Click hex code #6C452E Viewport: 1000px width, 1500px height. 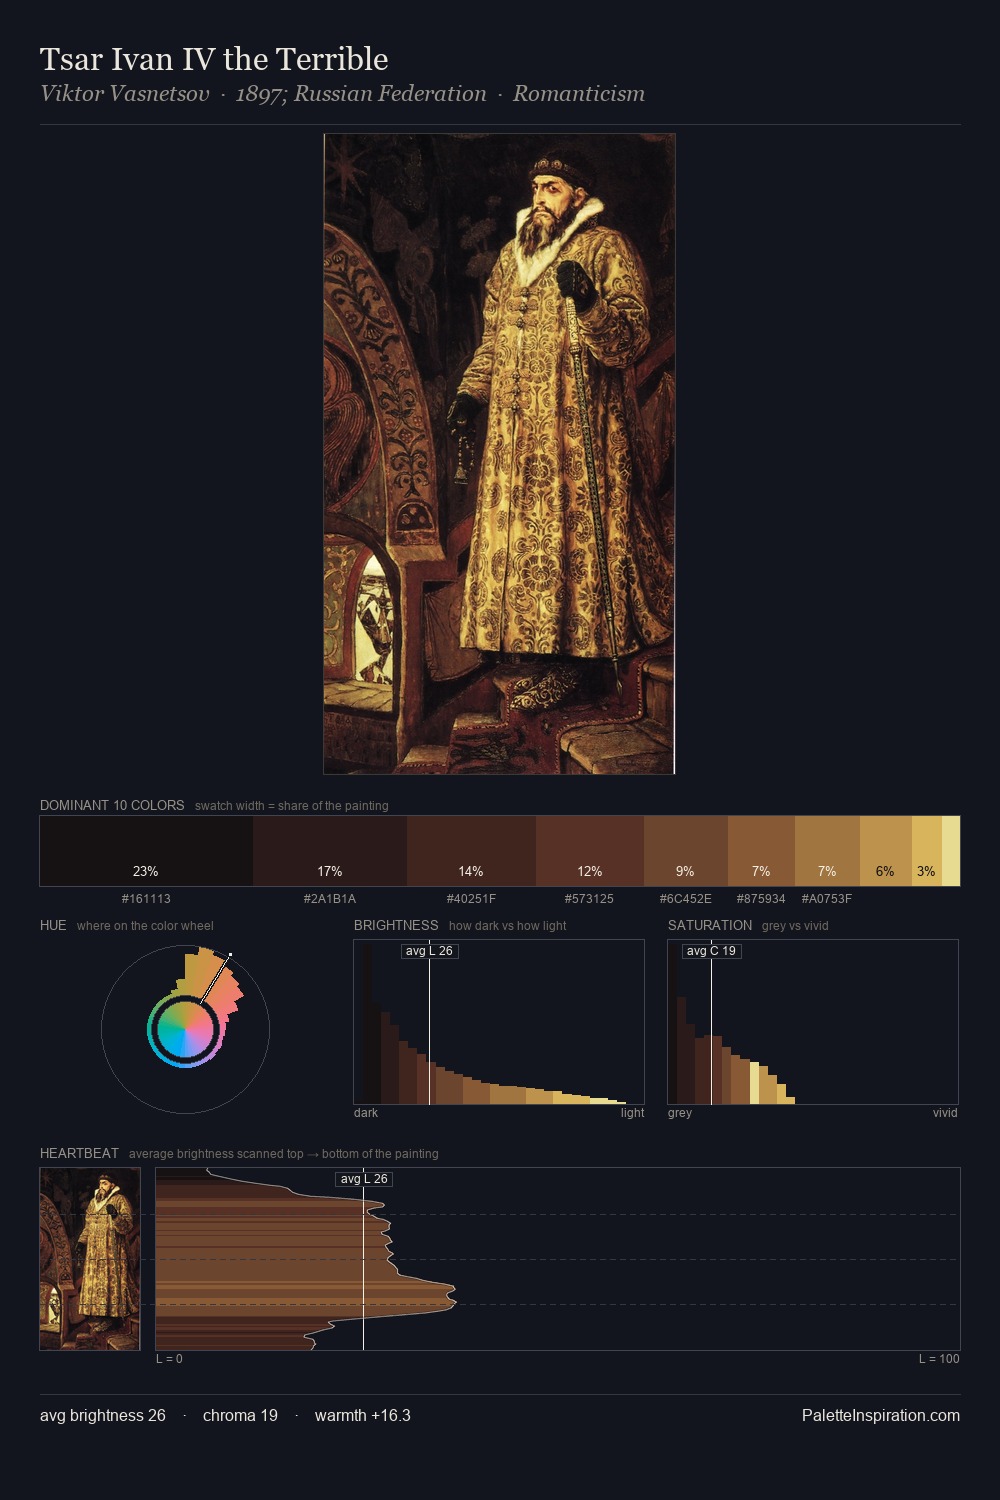[x=686, y=899]
